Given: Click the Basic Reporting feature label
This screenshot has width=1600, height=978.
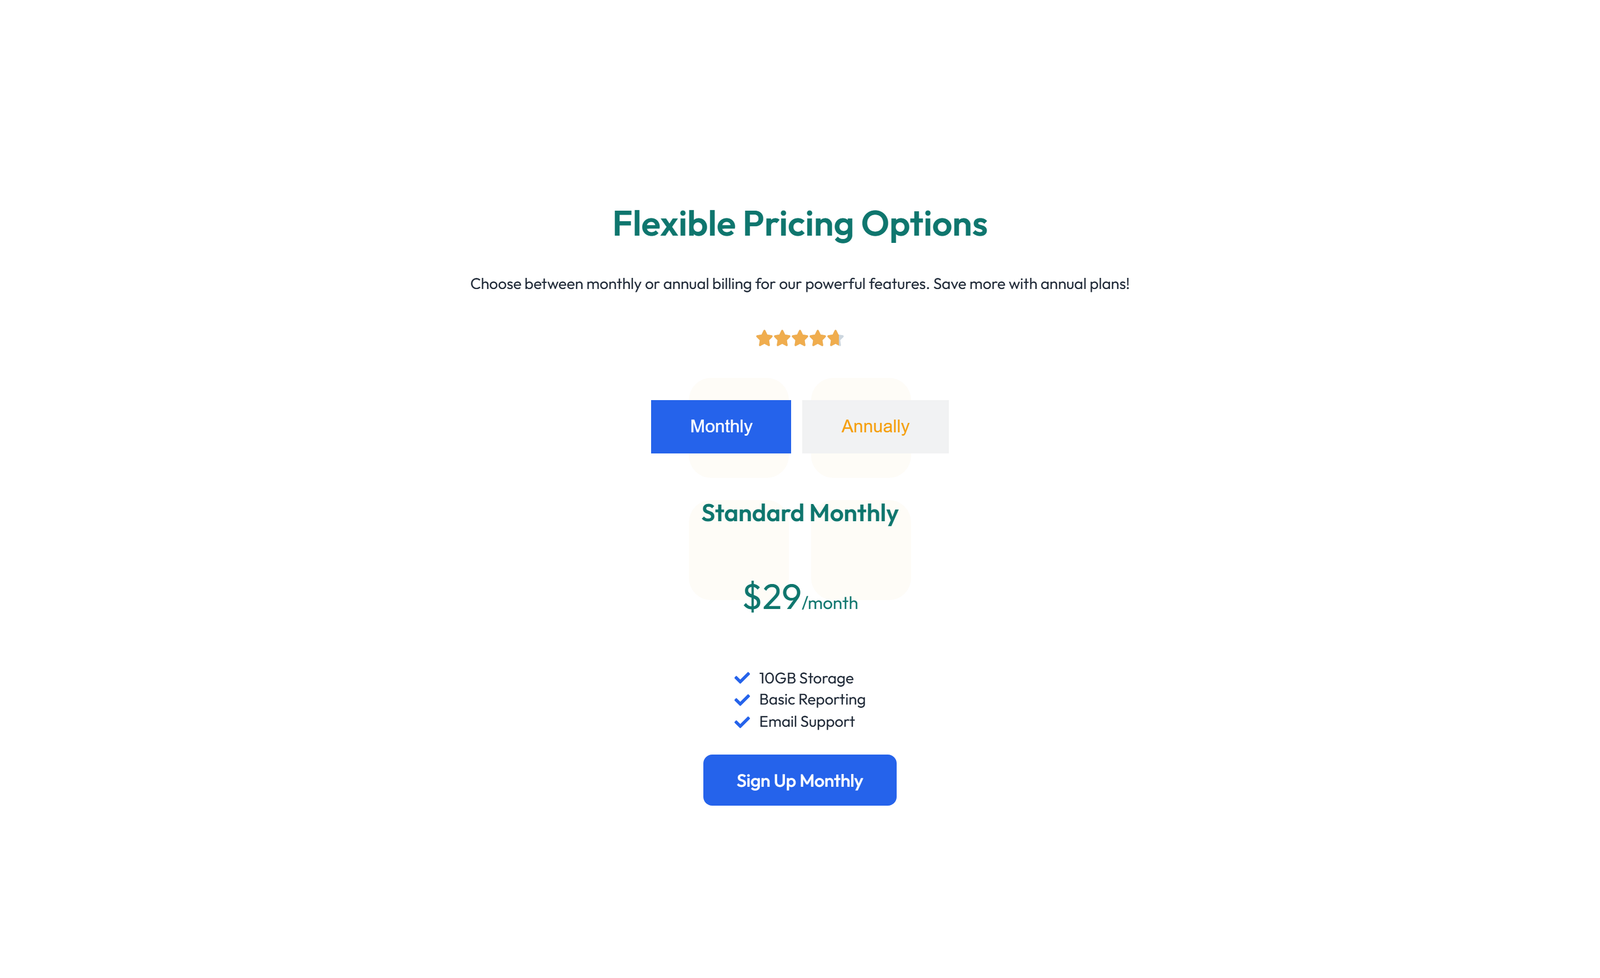Looking at the screenshot, I should [811, 699].
